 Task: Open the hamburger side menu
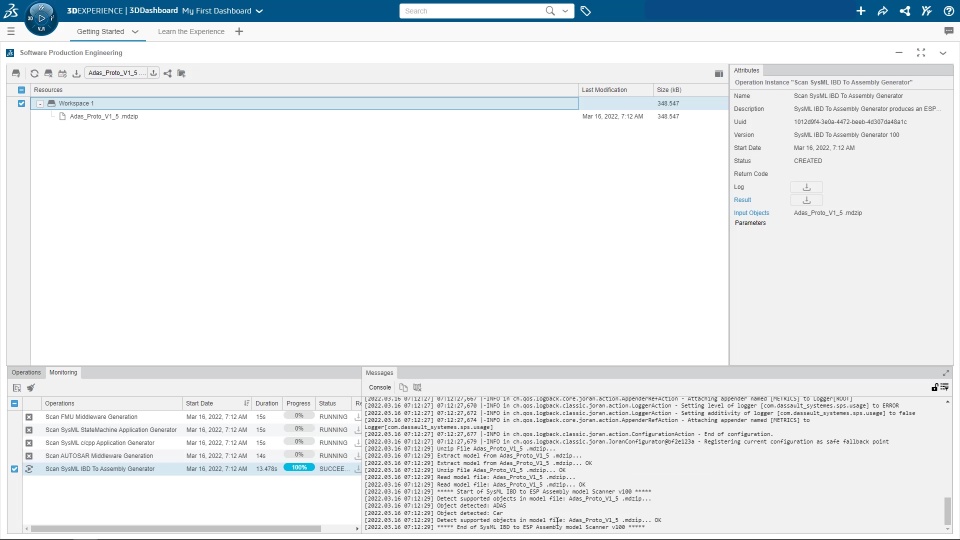click(x=11, y=31)
